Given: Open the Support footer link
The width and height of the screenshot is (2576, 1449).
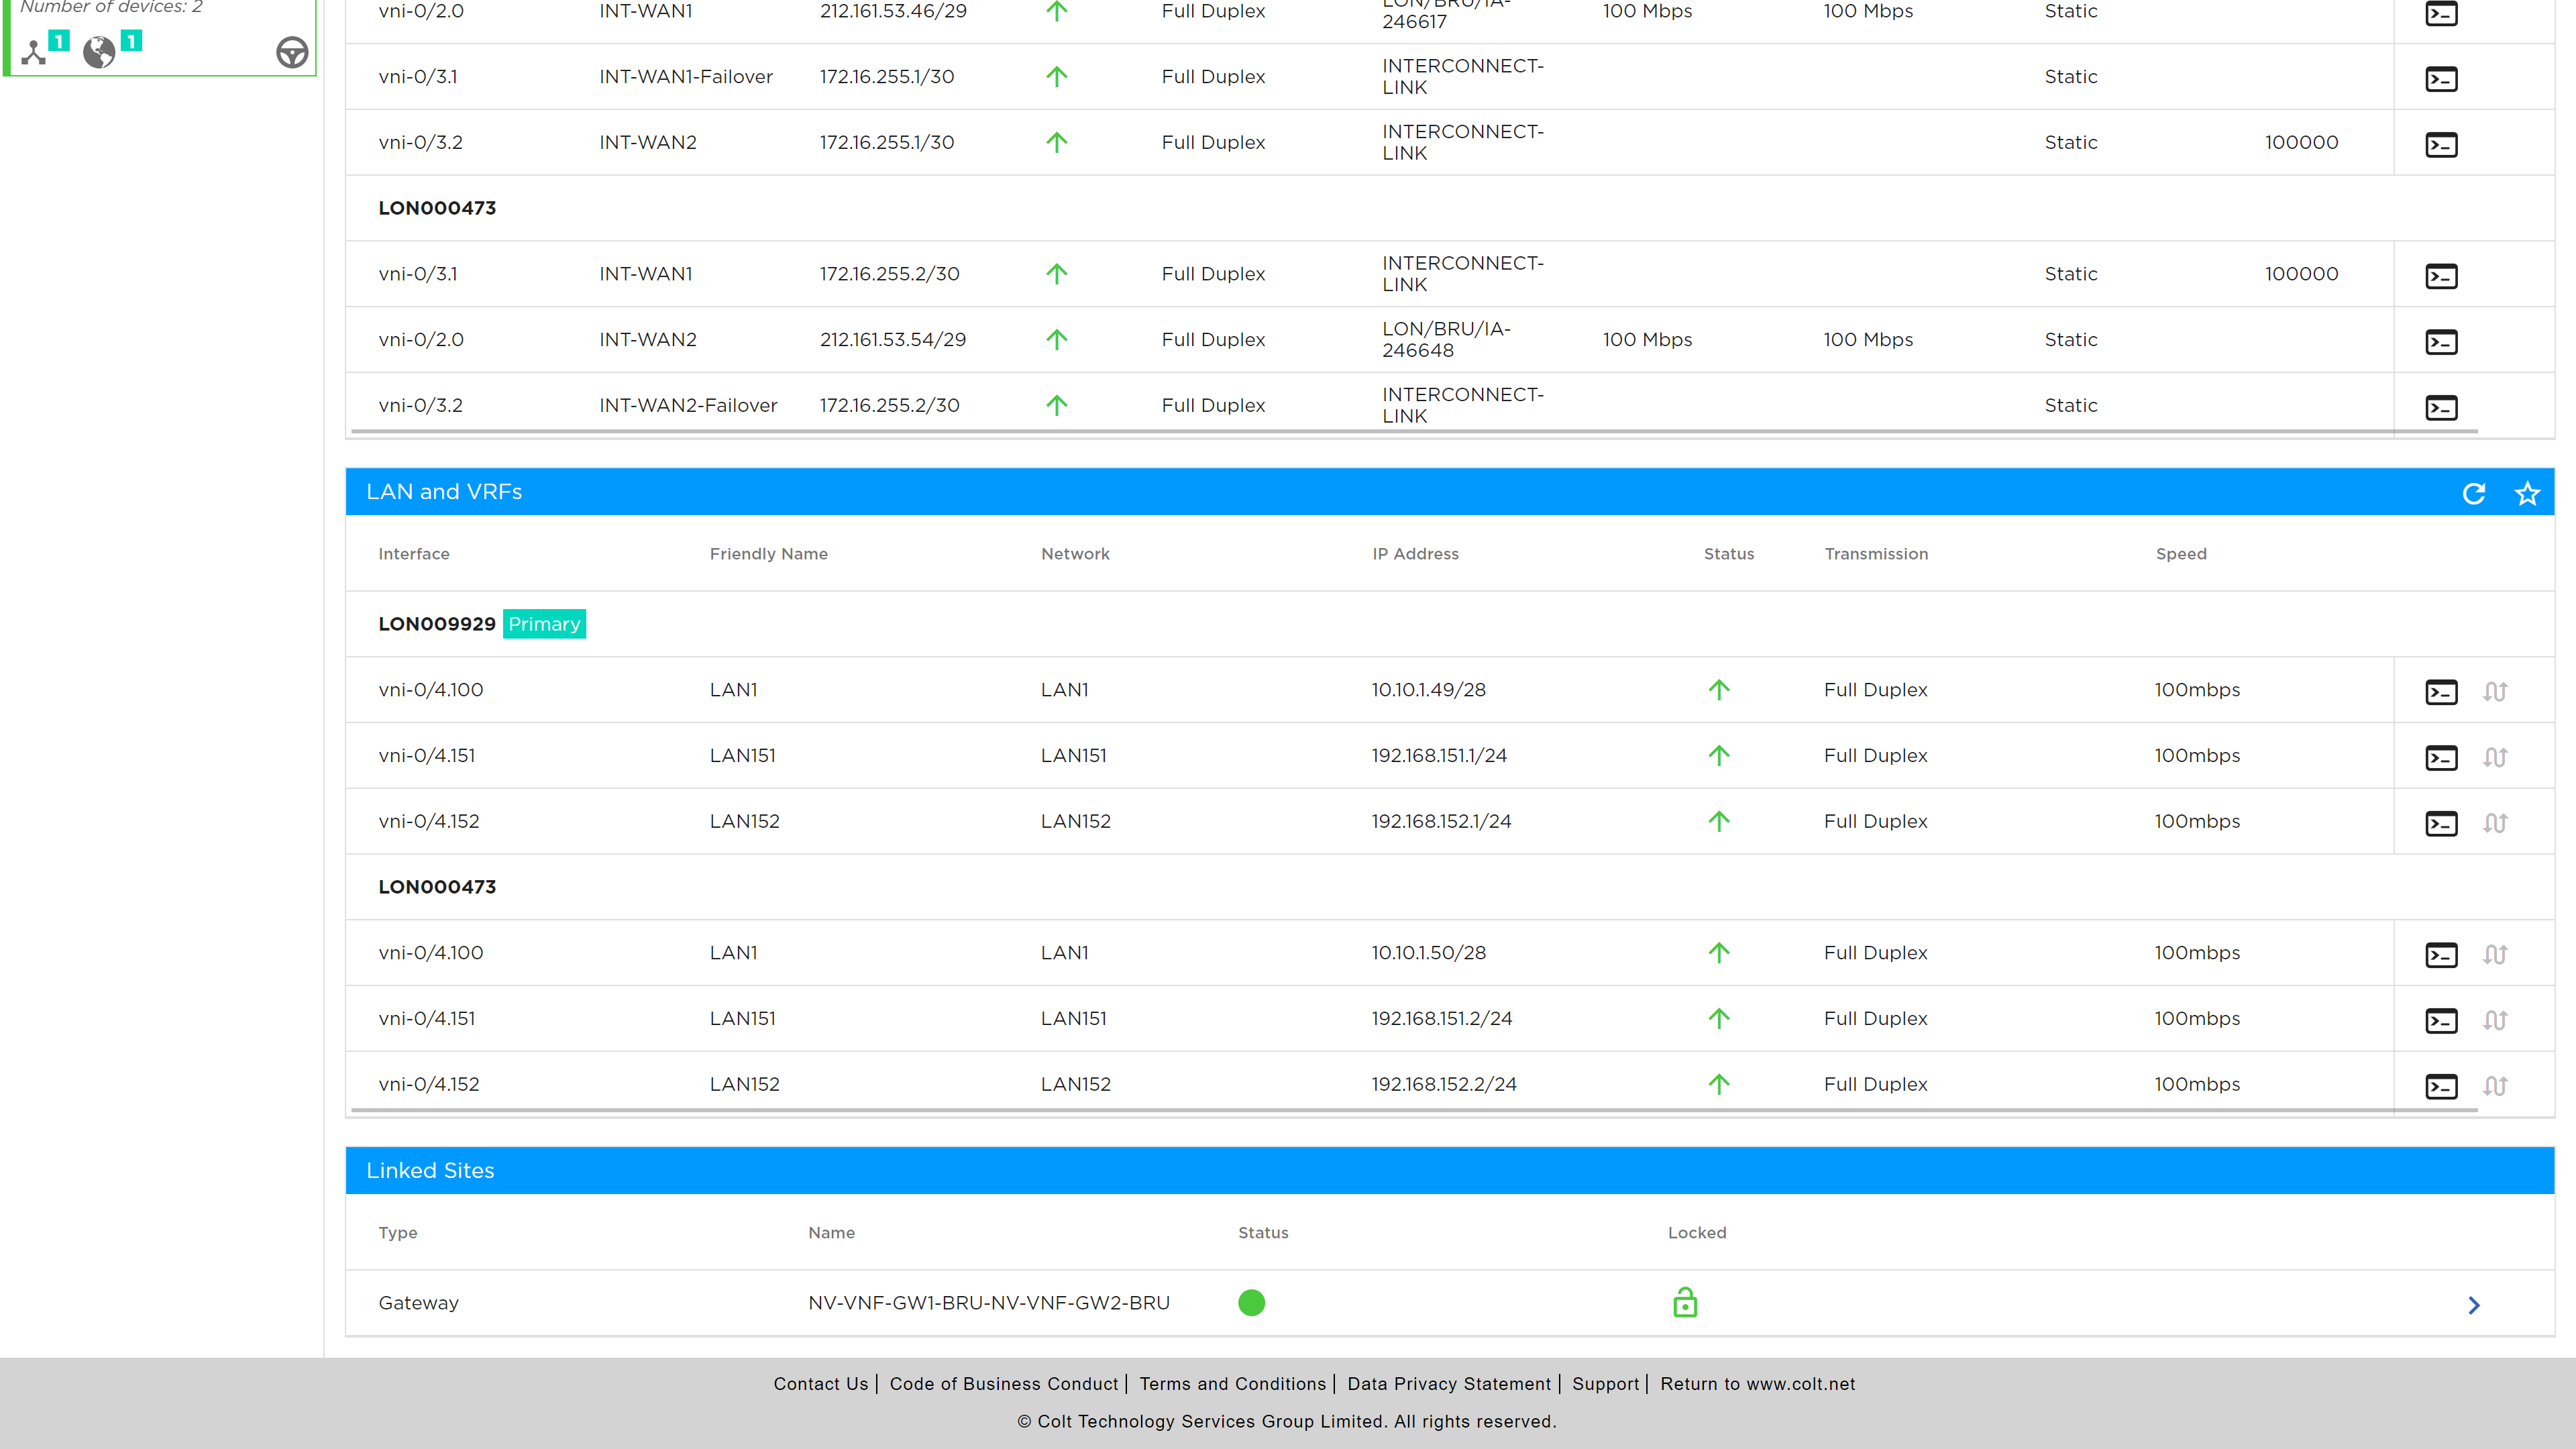Looking at the screenshot, I should point(1606,1384).
